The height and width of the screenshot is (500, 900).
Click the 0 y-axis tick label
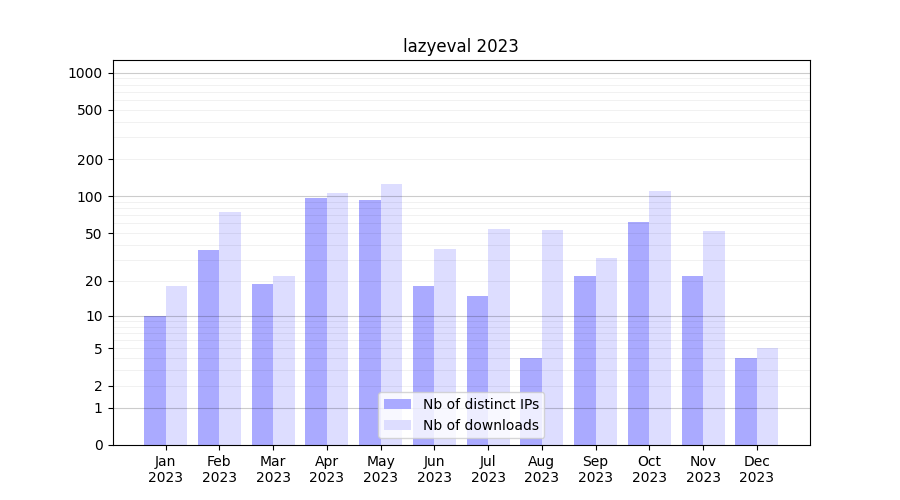coord(98,445)
